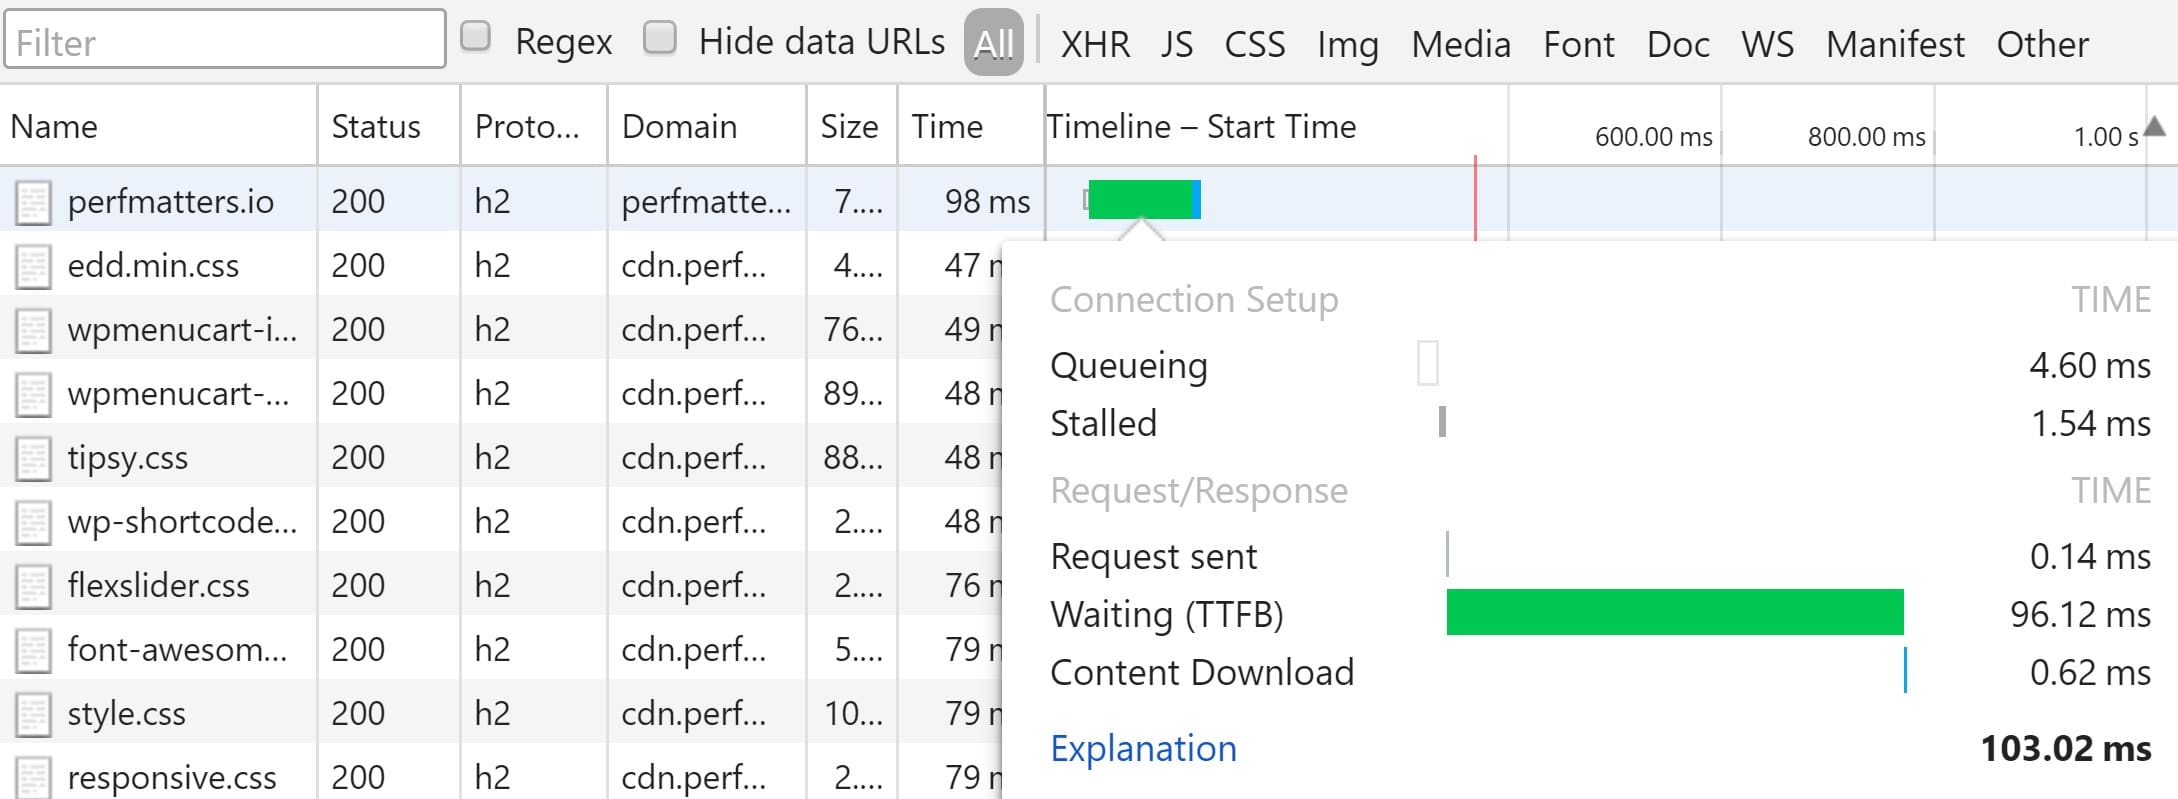Select the icon next to tipsy.css
Screen dimensions: 2178x799
click(33, 456)
